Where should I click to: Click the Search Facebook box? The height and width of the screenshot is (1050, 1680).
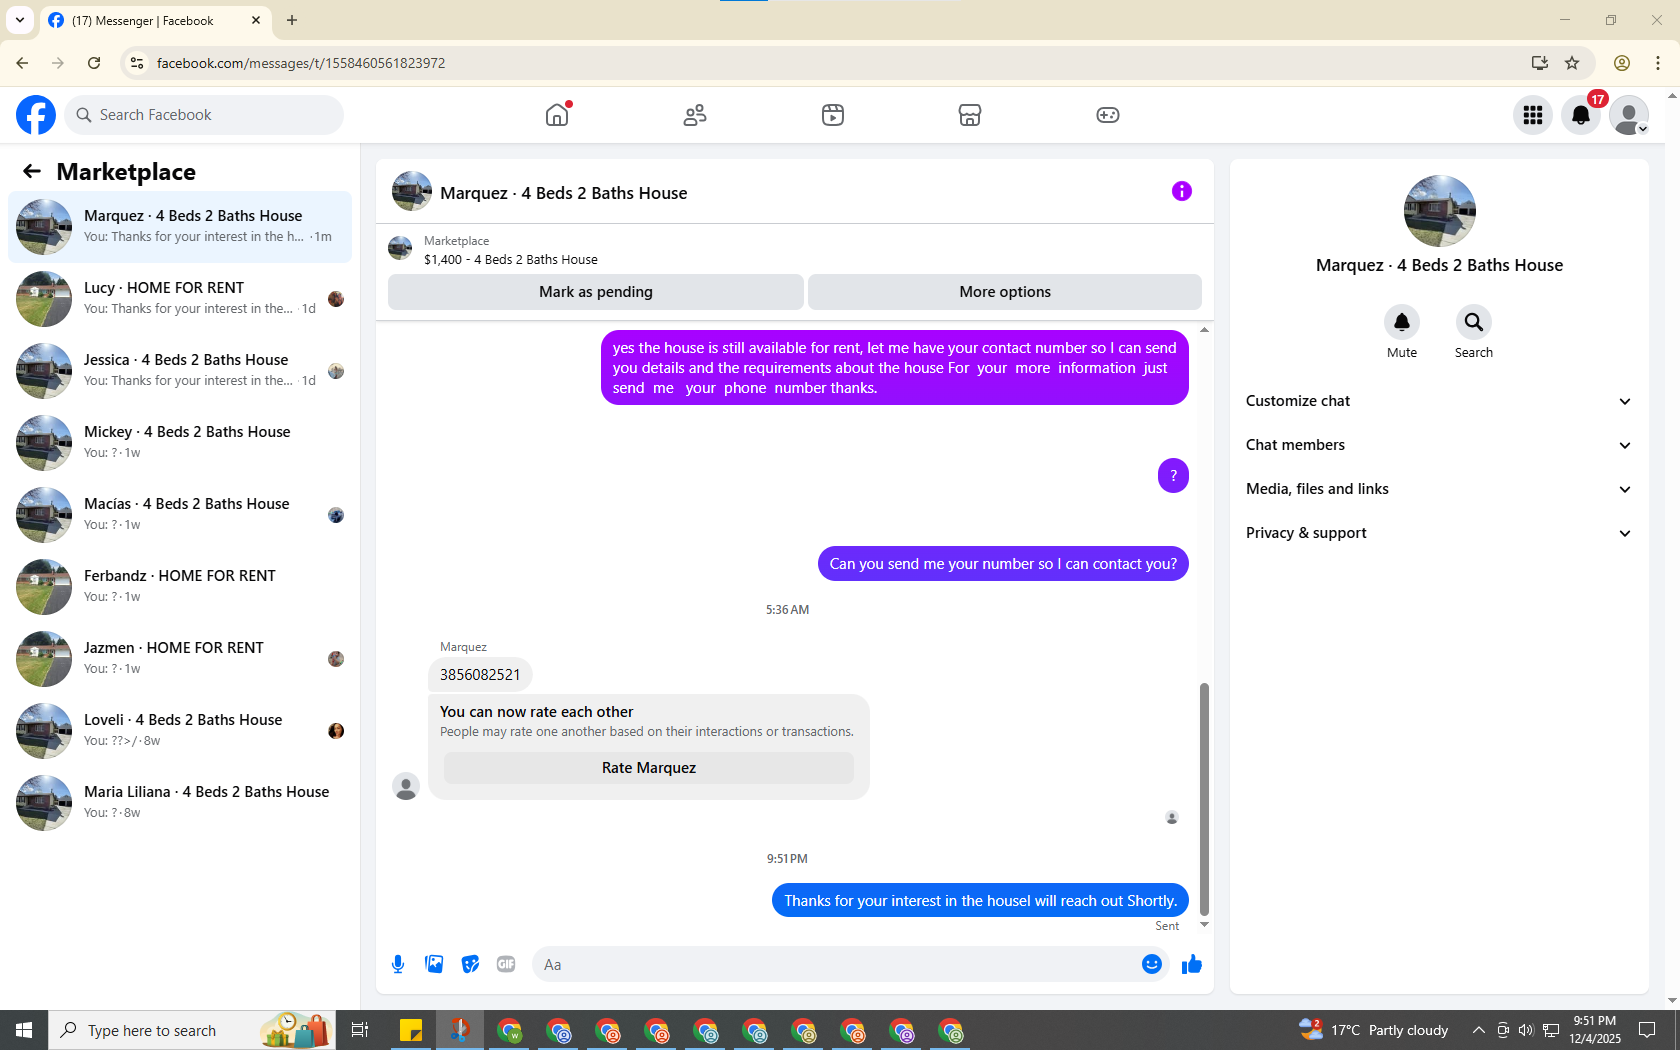click(204, 115)
